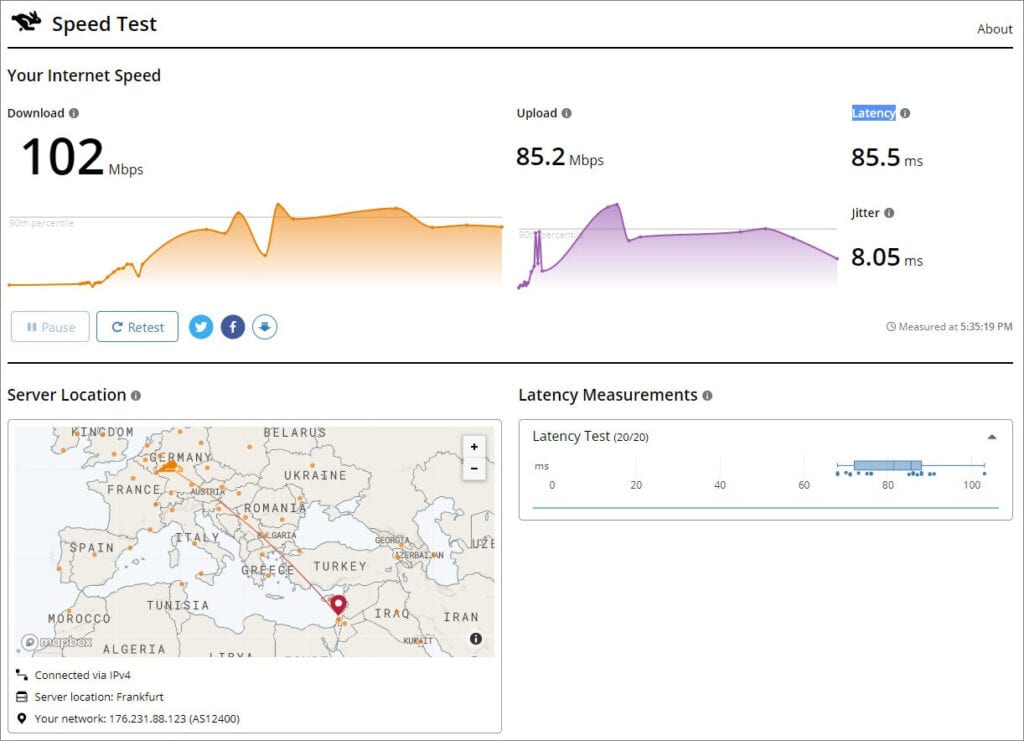
Task: Click the latency box plot chart
Action: pyautogui.click(x=887, y=466)
